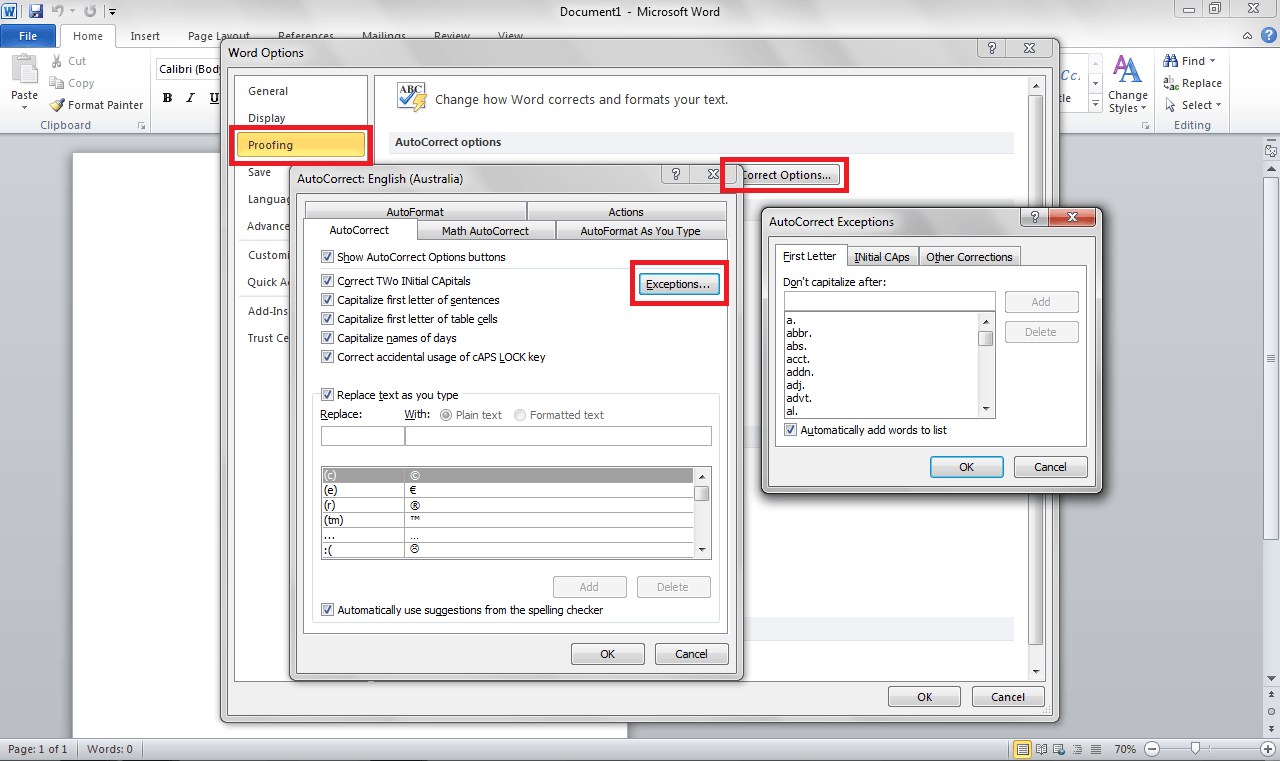Toggle Automatically add words to list
The width and height of the screenshot is (1280, 761).
point(792,430)
